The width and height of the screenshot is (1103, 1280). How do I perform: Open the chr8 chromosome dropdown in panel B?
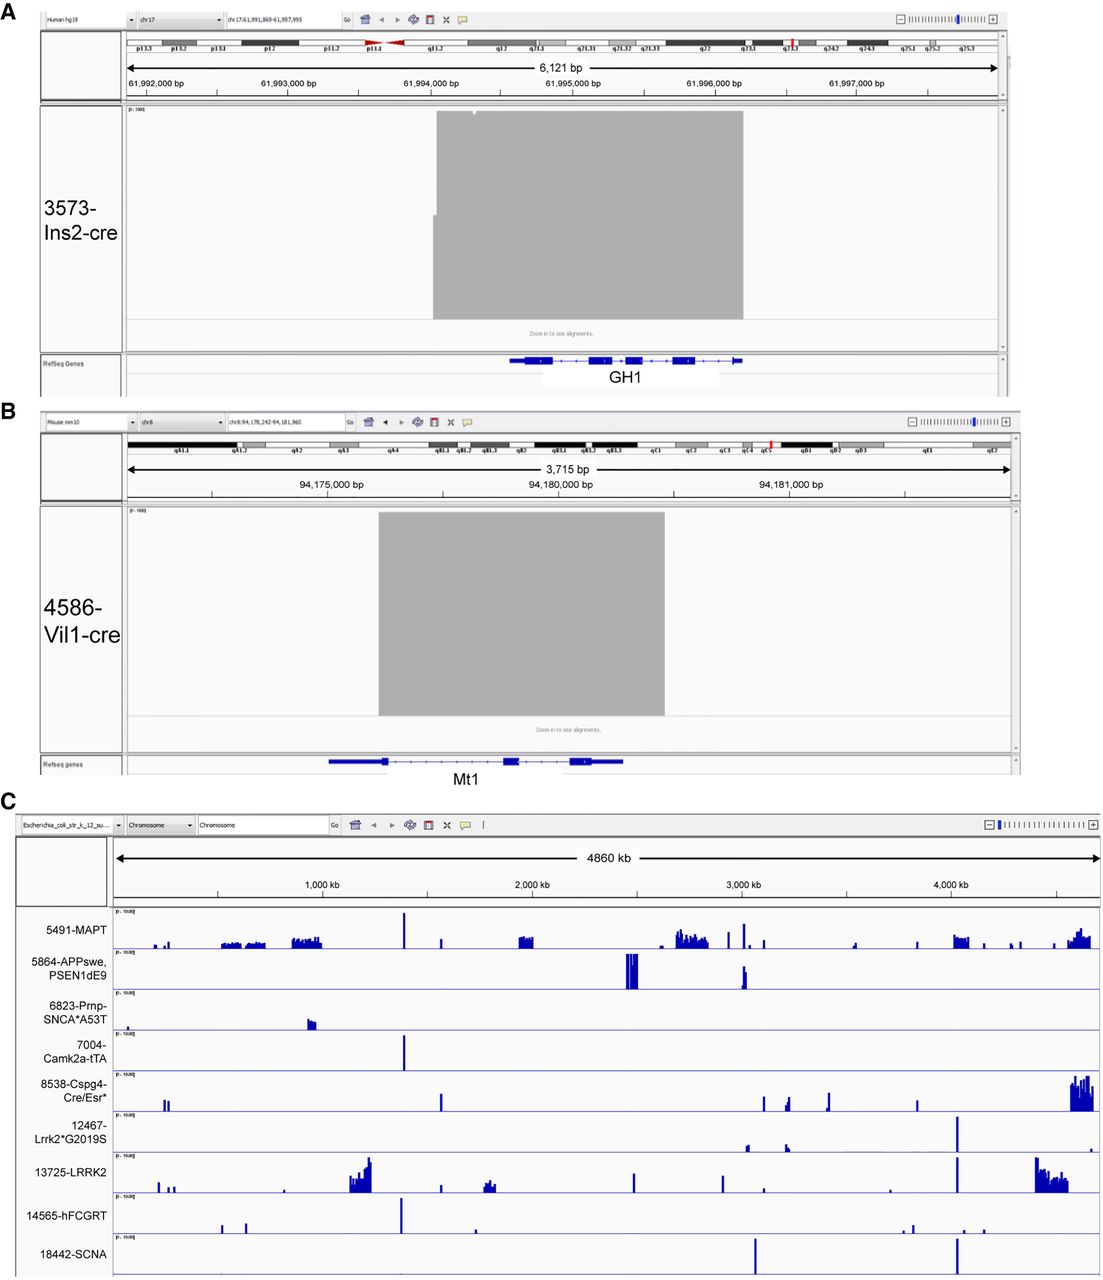point(181,422)
